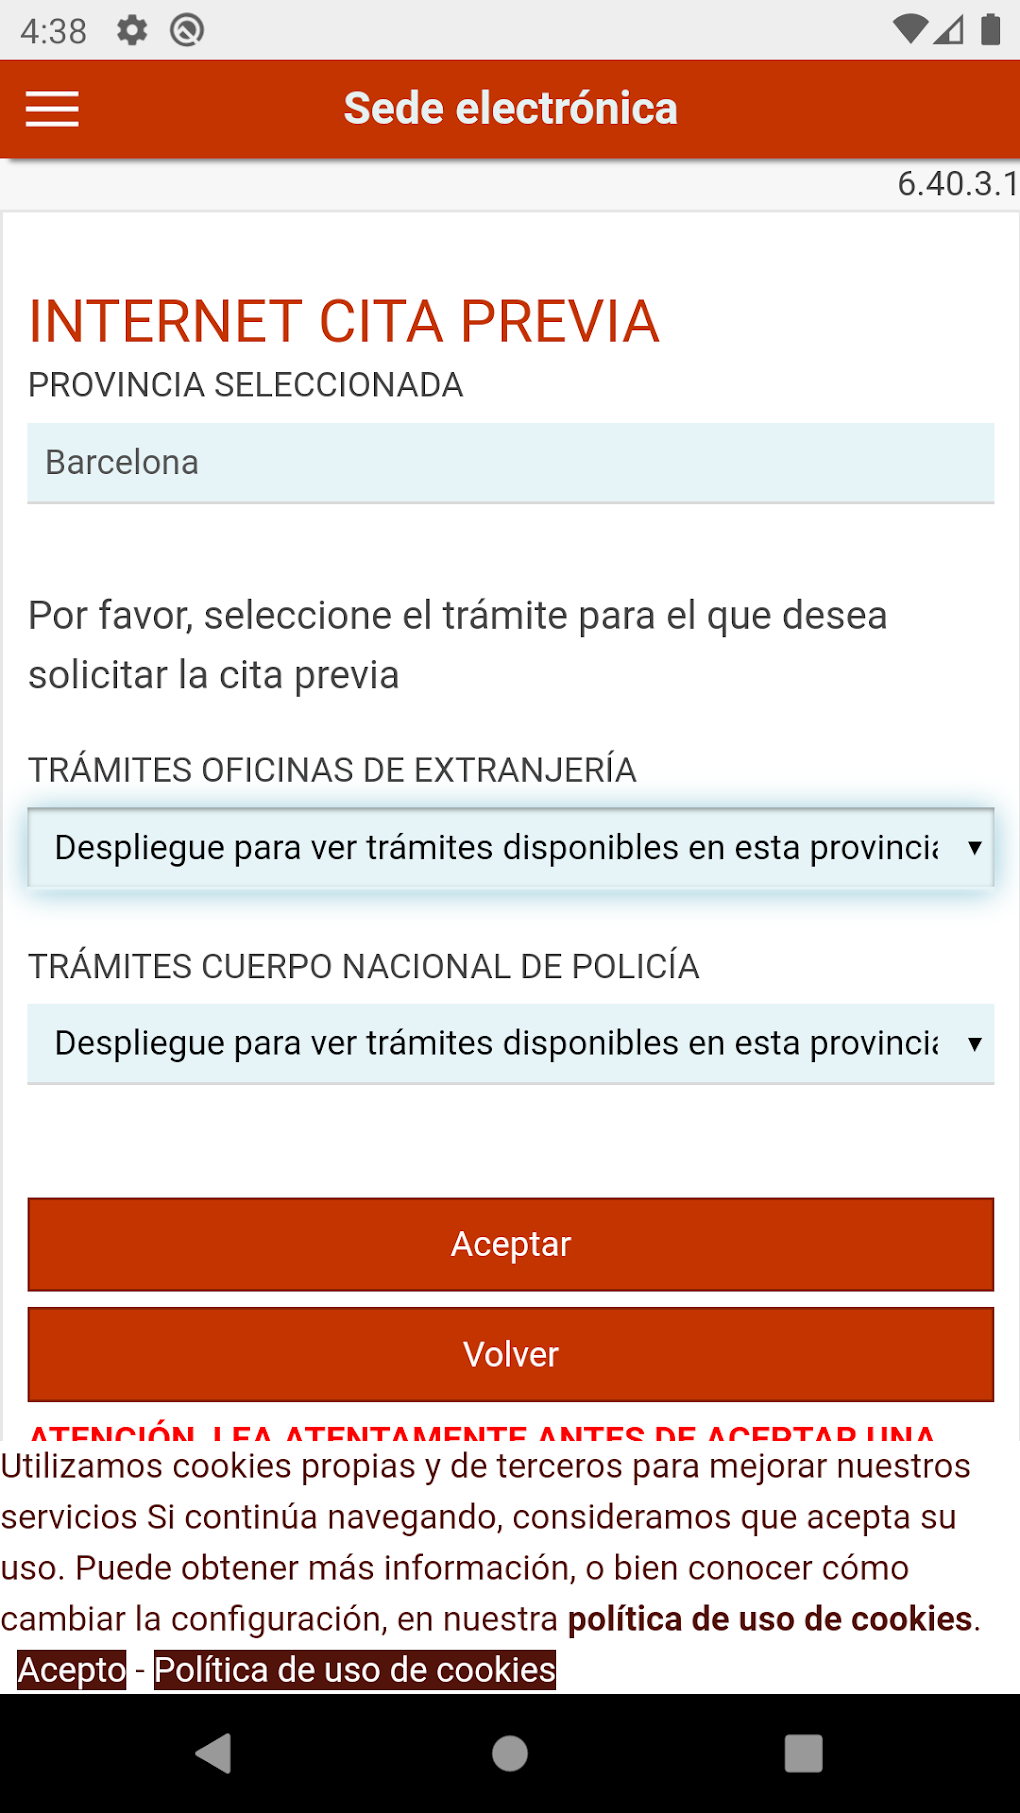Image resolution: width=1020 pixels, height=1813 pixels.
Task: Tap the Sede electrónica header title
Action: 510,109
